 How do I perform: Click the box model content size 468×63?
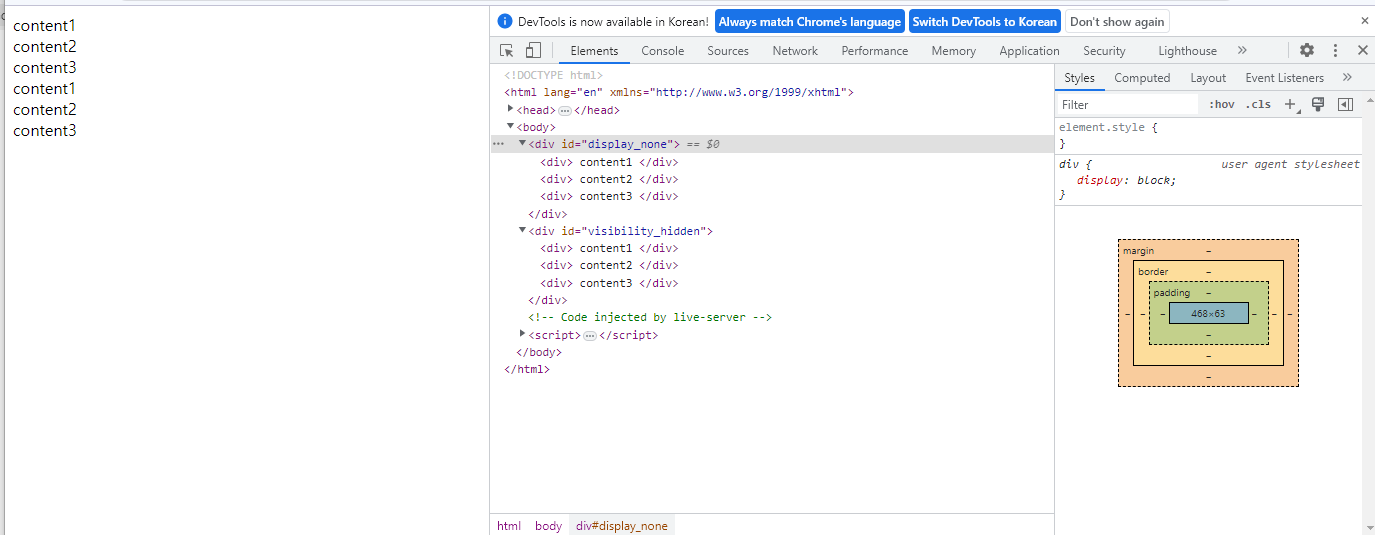pyautogui.click(x=1208, y=313)
